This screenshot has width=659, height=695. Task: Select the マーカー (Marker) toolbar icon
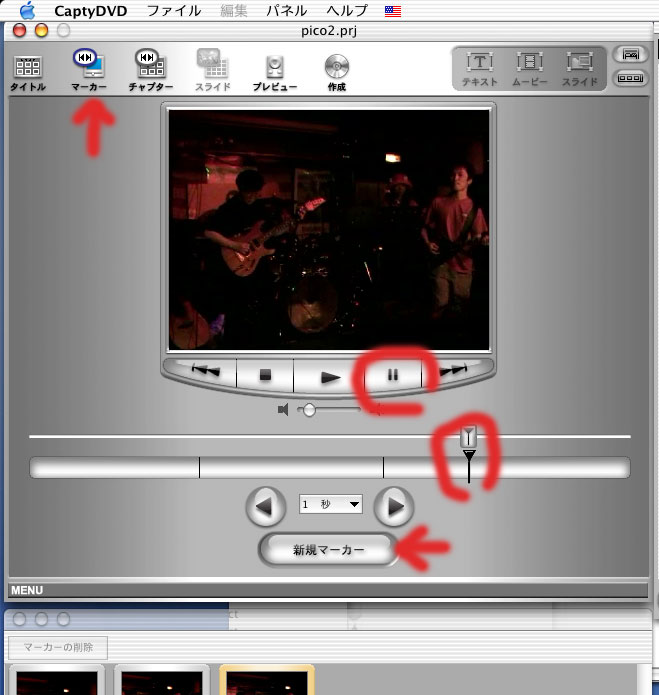[89, 66]
